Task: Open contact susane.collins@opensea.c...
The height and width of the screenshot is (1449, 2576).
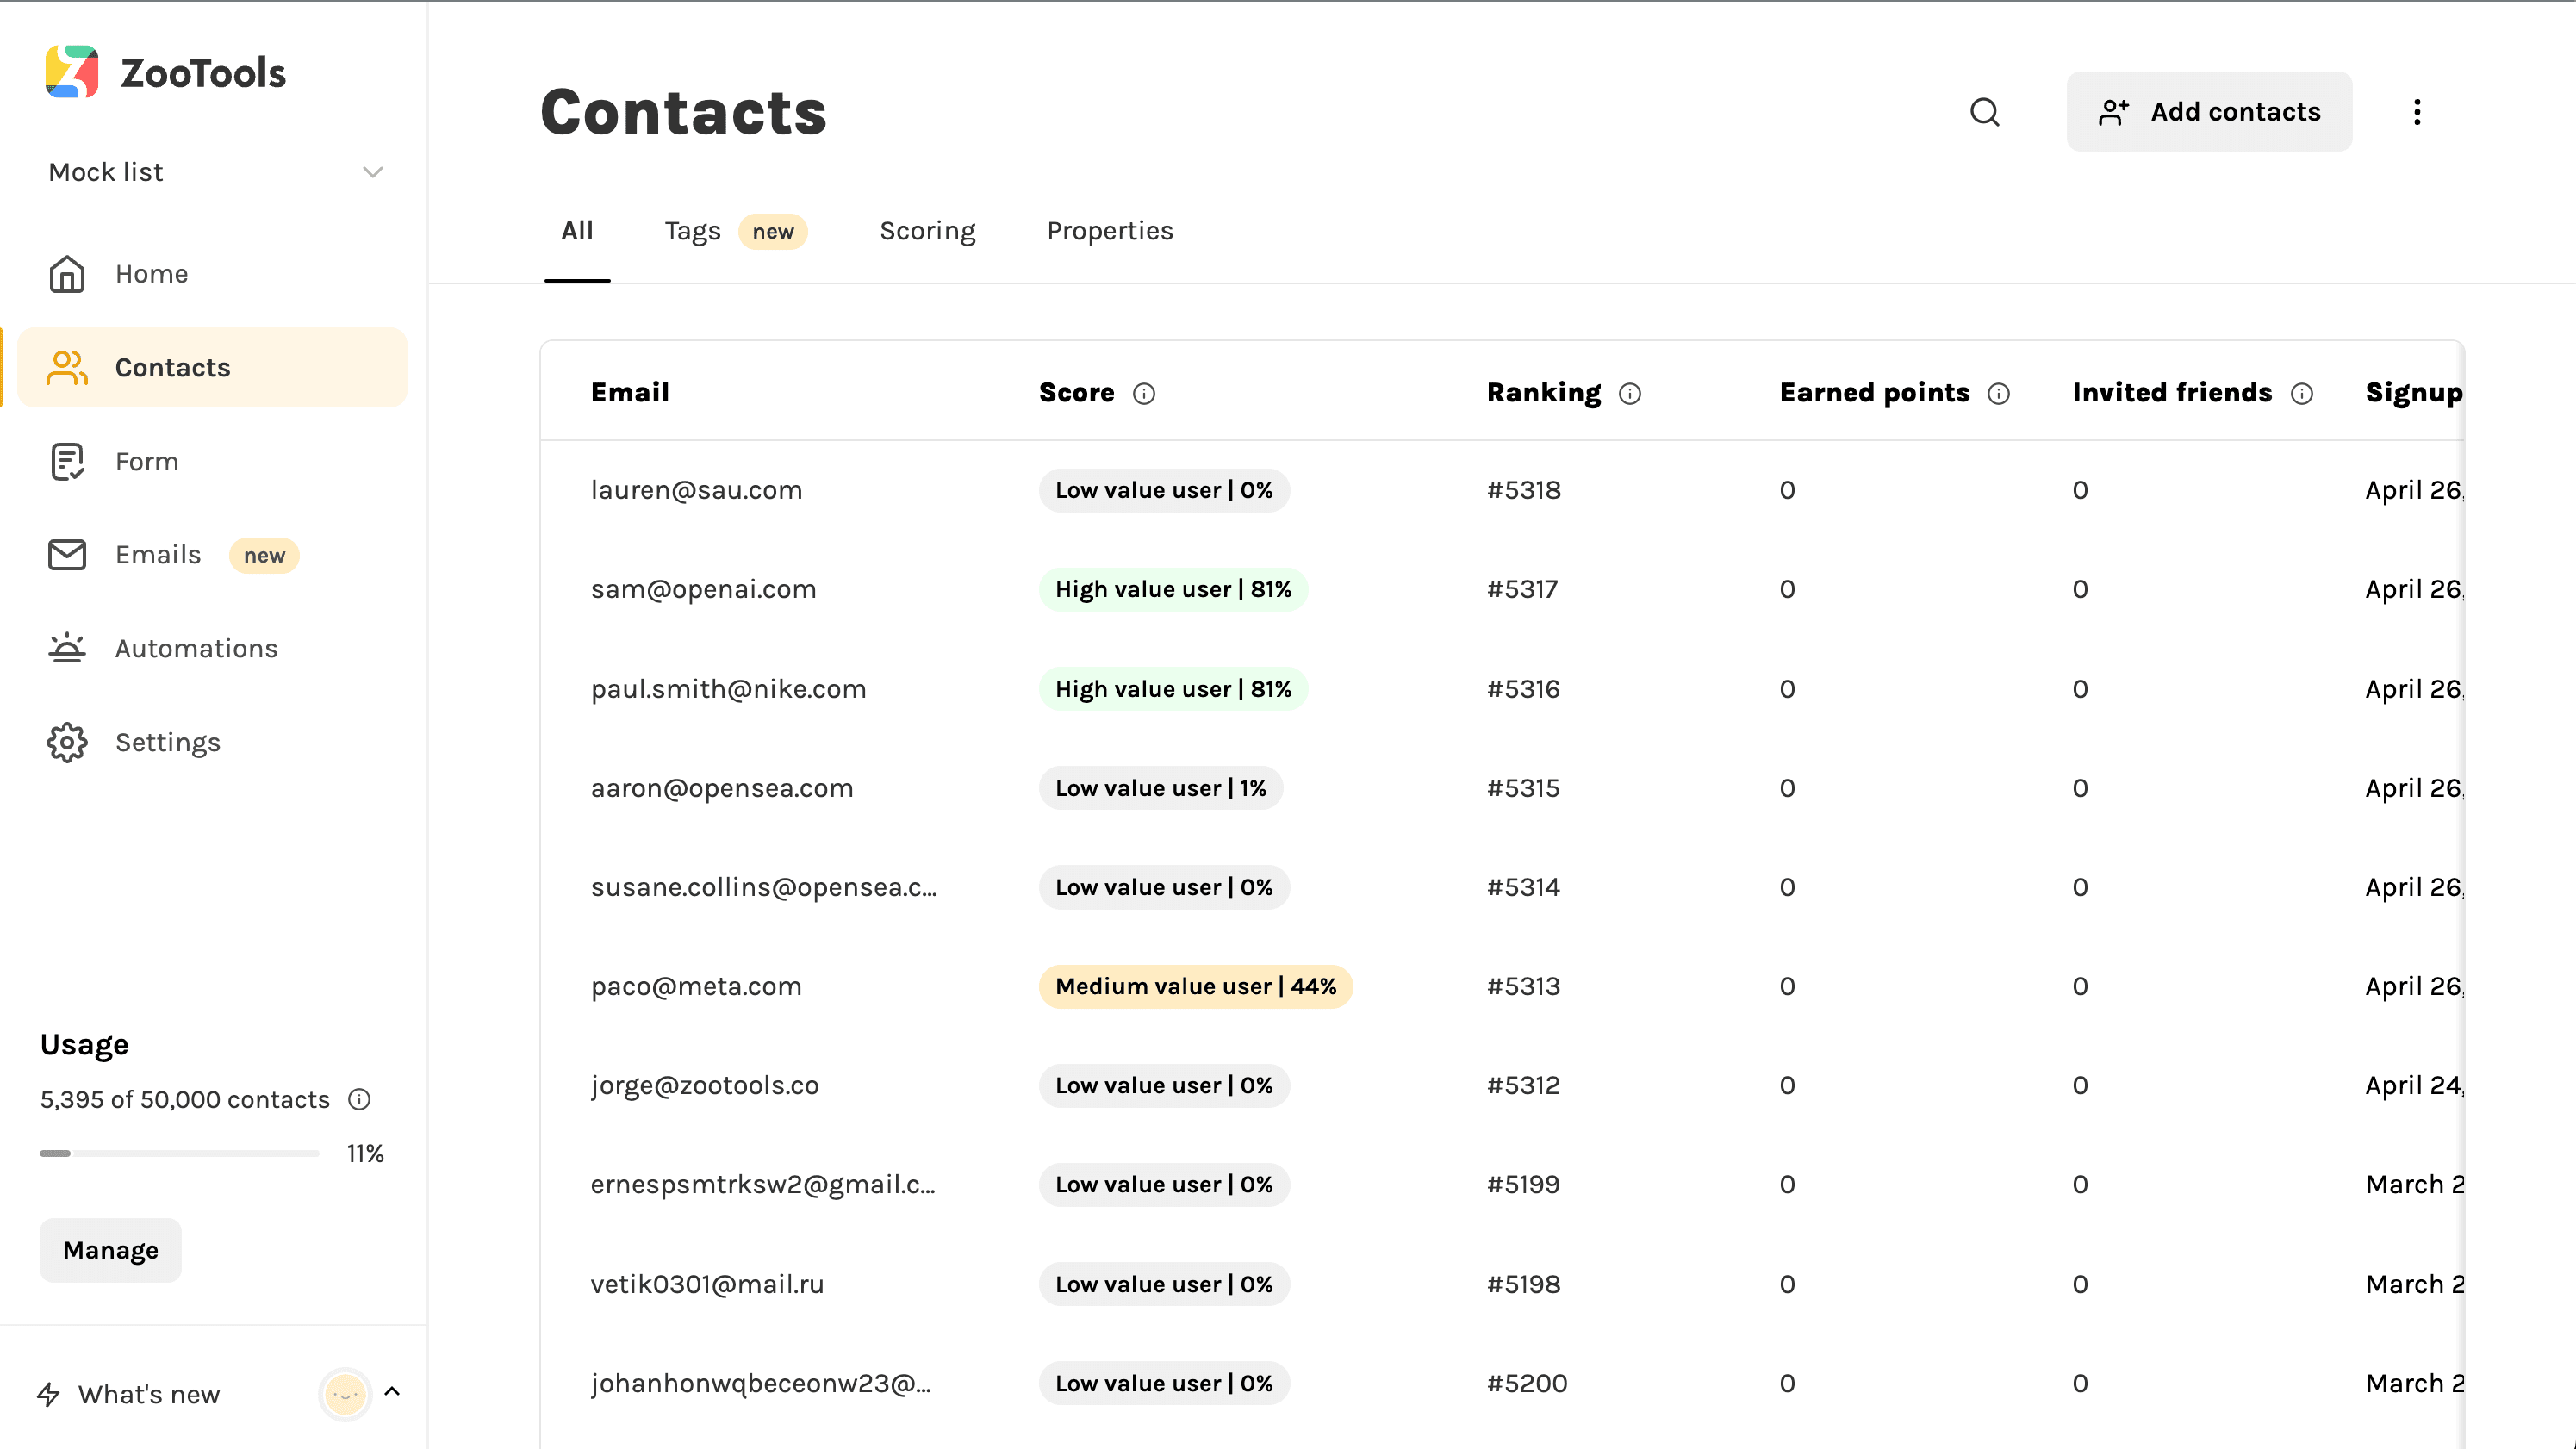Action: point(764,887)
